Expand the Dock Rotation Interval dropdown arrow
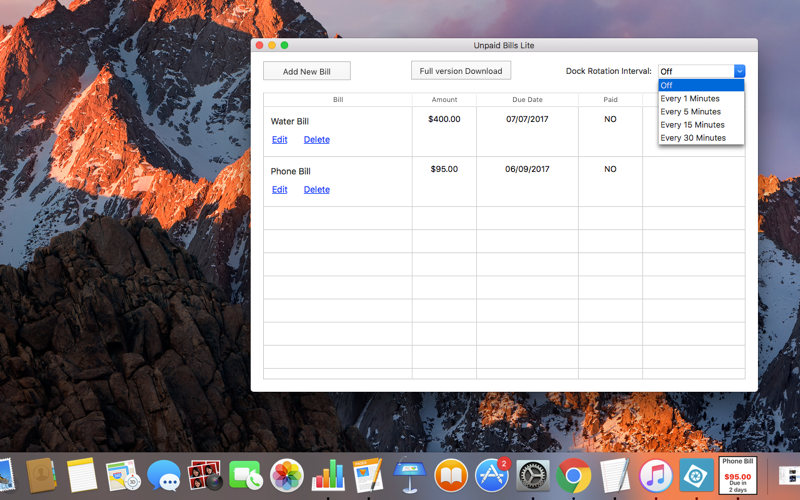This screenshot has height=500, width=800. (739, 71)
